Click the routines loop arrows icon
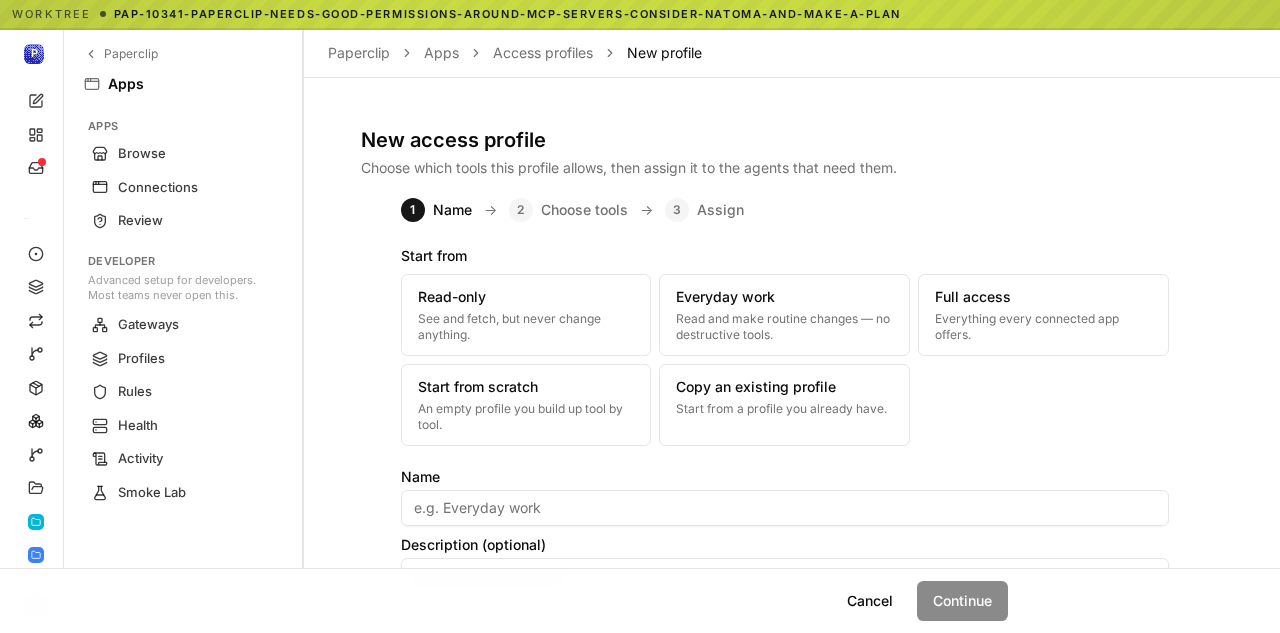1280x633 pixels. click(36, 321)
